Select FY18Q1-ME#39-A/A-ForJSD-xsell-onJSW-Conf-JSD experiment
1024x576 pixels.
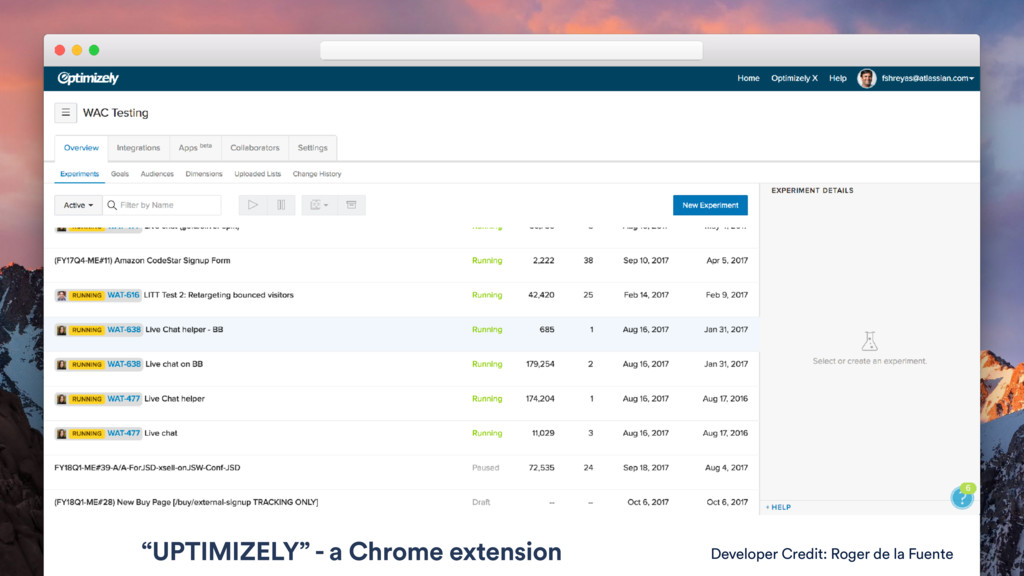(147, 468)
